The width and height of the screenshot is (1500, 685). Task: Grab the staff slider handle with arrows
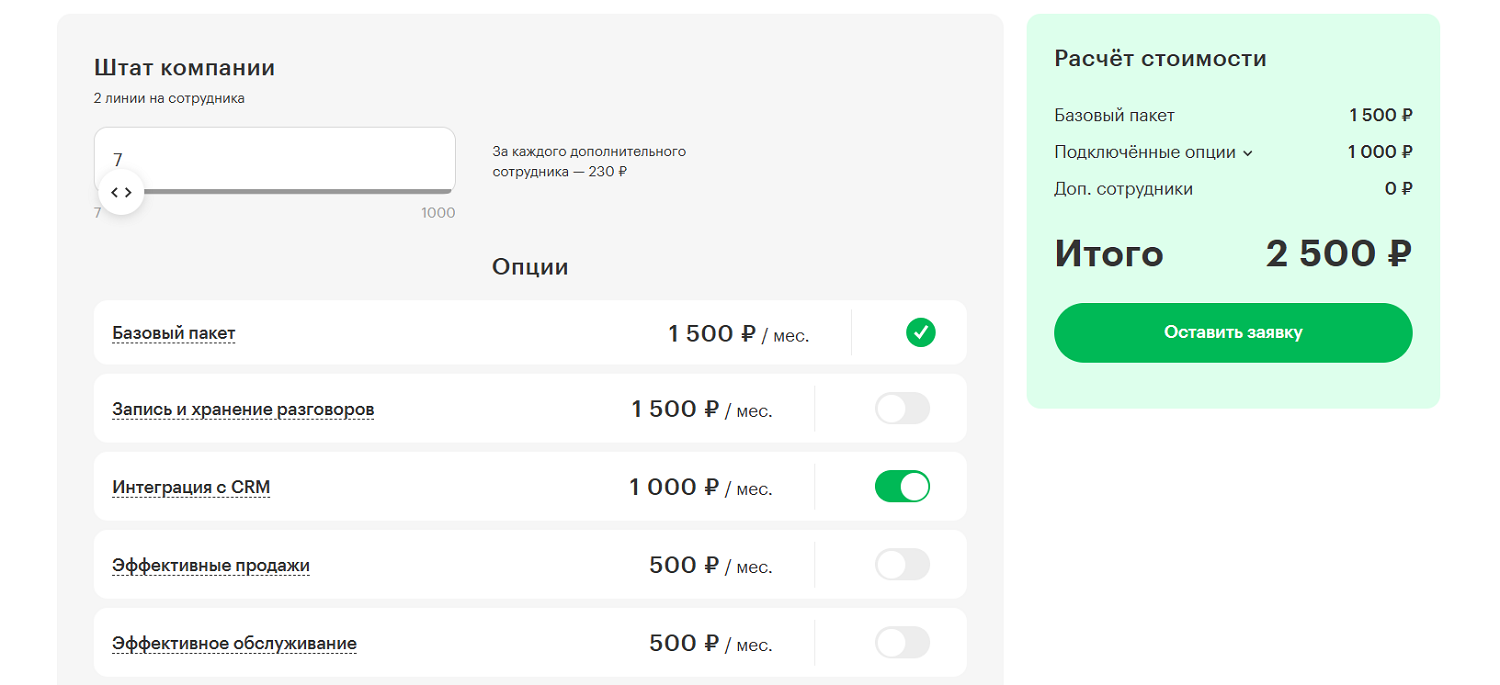pos(121,192)
